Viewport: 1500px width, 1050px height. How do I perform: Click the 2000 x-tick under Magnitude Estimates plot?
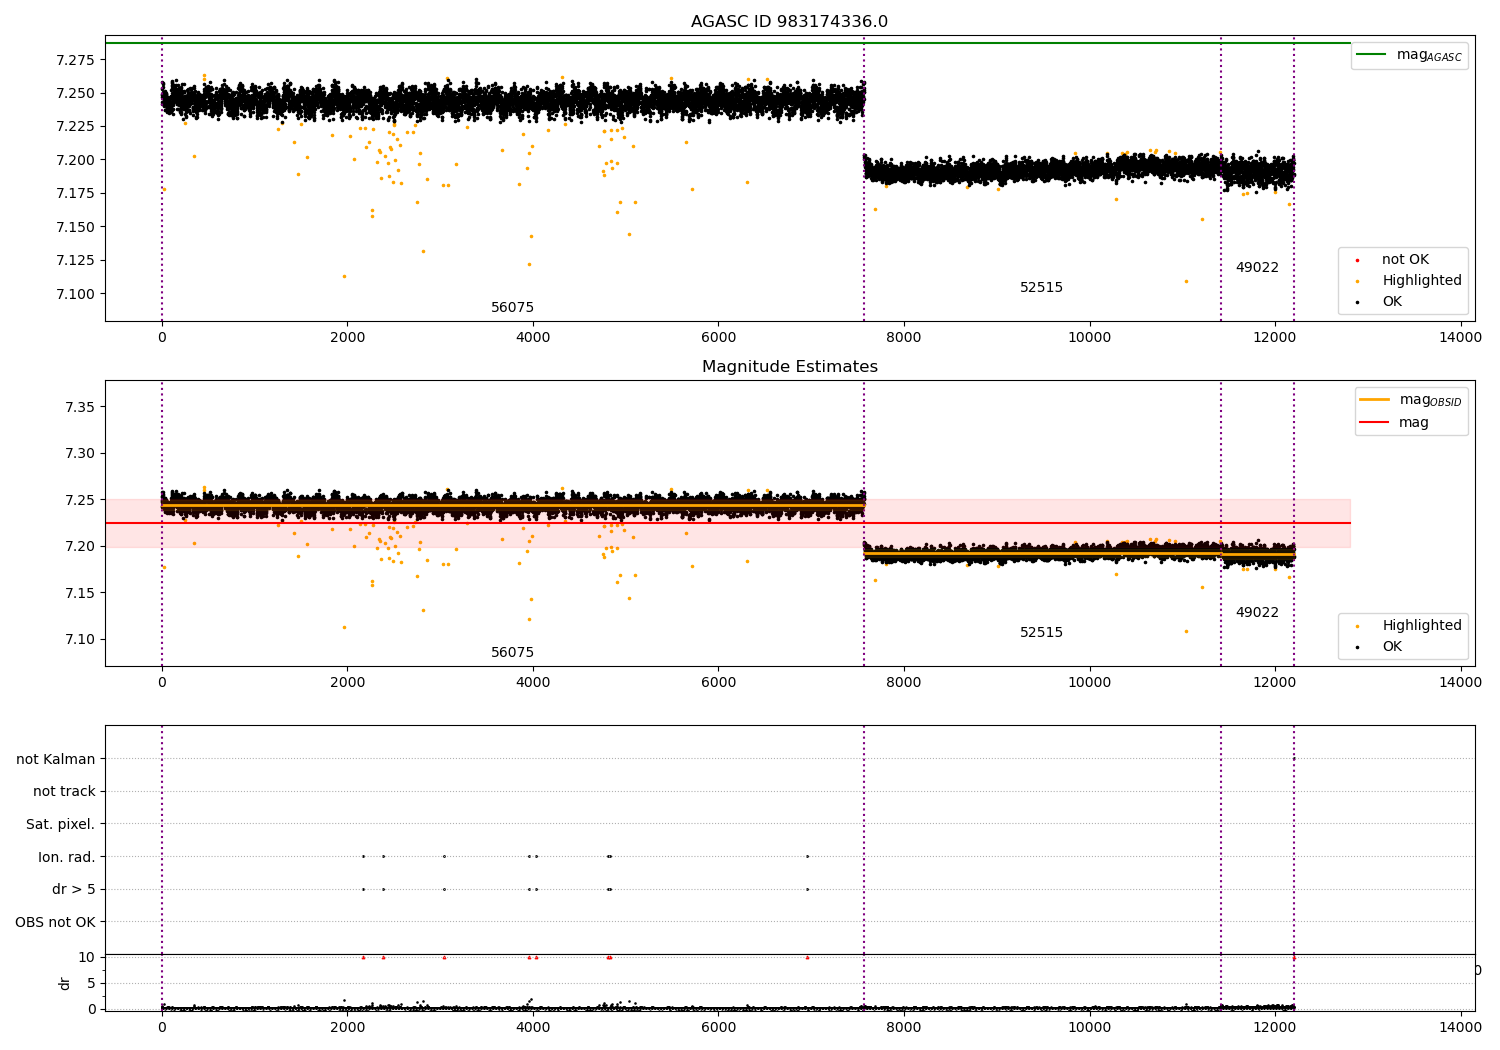pyautogui.click(x=347, y=683)
